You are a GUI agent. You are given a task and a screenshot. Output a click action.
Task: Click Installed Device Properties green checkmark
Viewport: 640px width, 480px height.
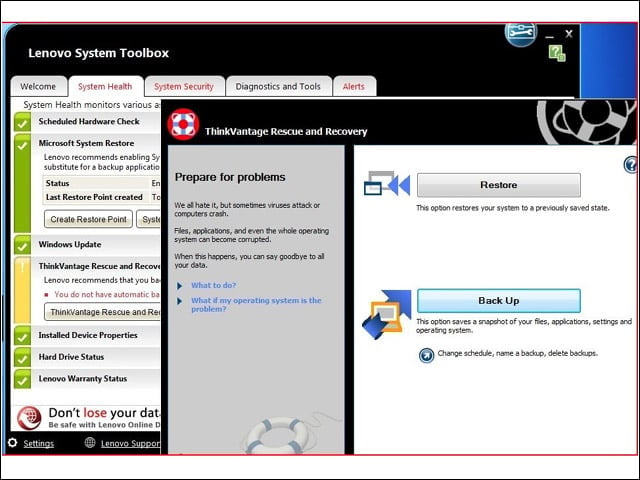click(22, 336)
